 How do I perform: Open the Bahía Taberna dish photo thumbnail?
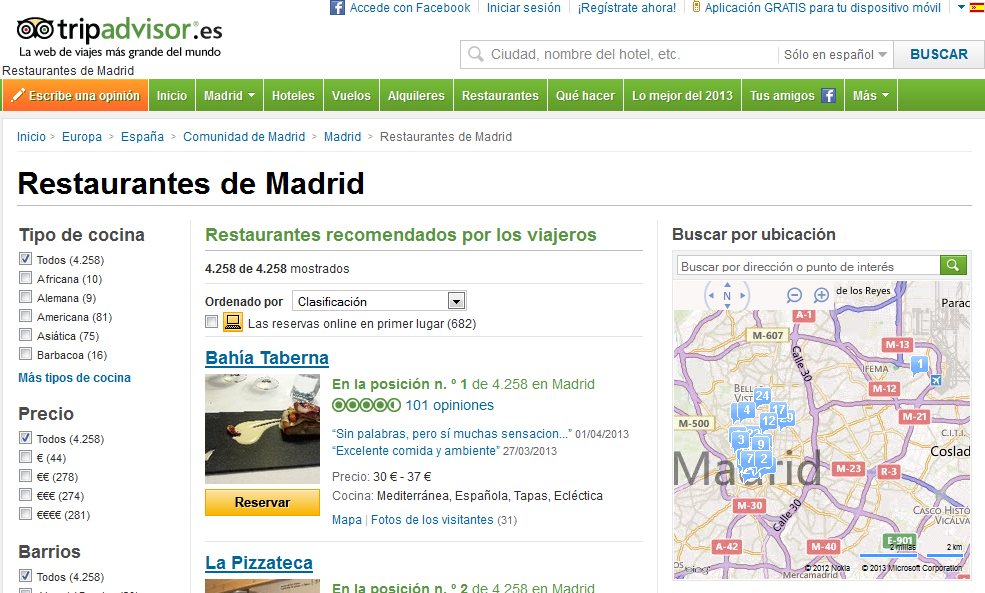pyautogui.click(x=263, y=428)
